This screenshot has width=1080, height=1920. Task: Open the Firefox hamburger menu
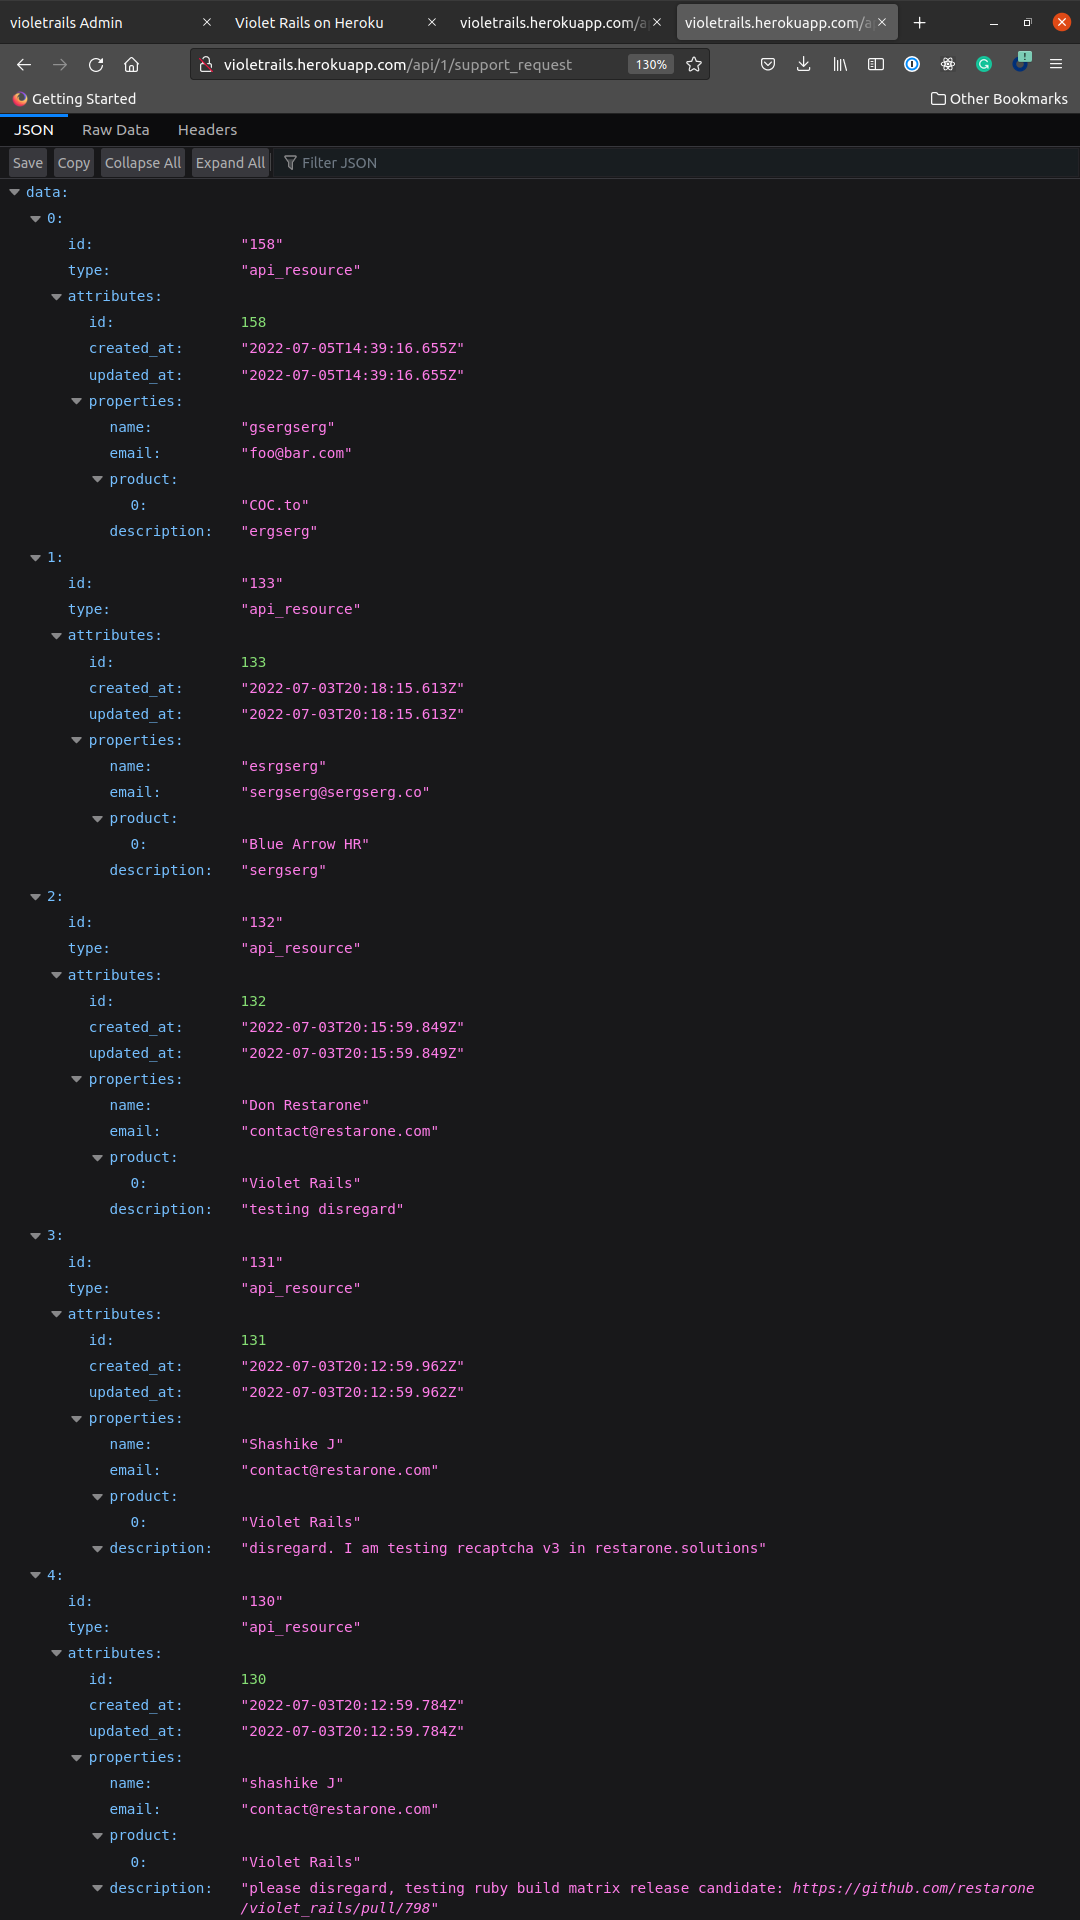(1057, 63)
